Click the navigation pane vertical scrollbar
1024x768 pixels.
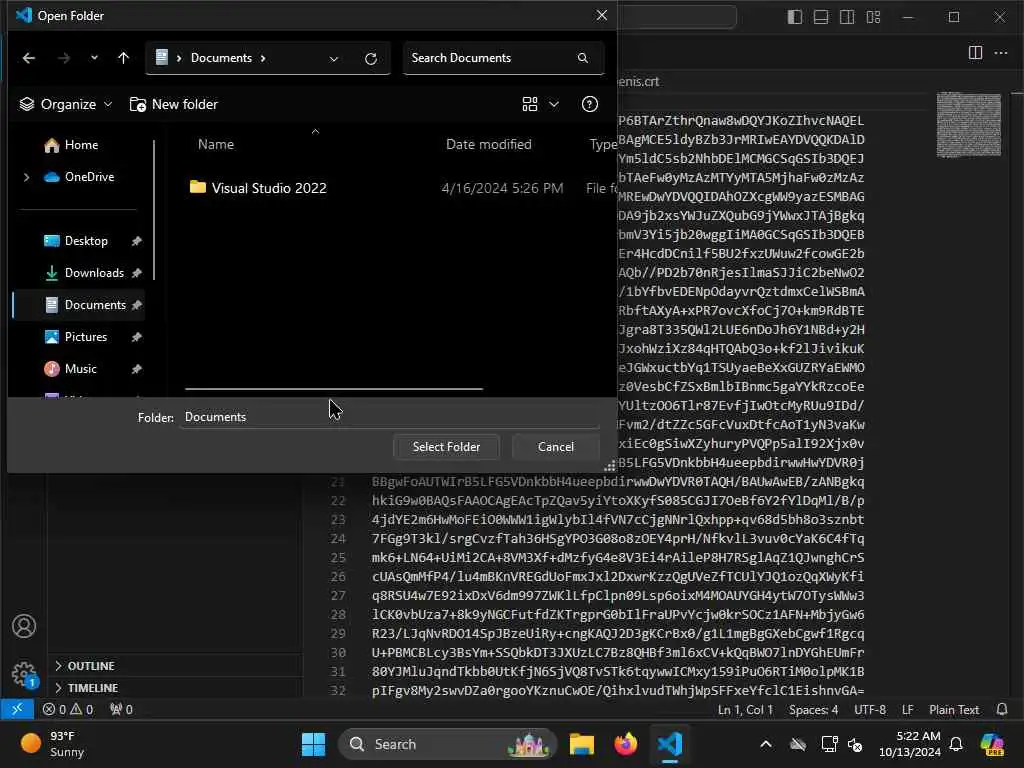click(154, 210)
